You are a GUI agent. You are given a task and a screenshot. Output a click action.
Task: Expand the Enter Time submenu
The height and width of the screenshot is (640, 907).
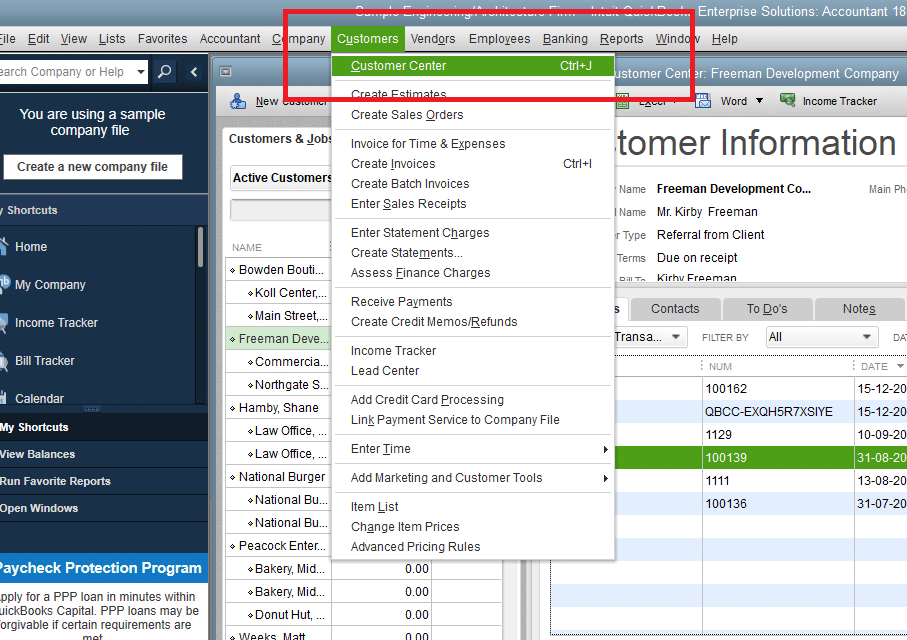point(605,450)
